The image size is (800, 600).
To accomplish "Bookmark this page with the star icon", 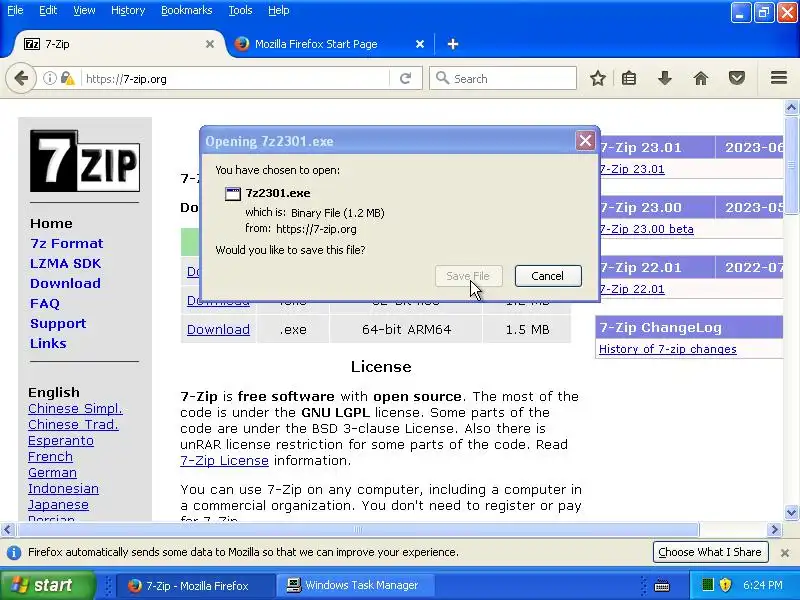I will [x=598, y=79].
